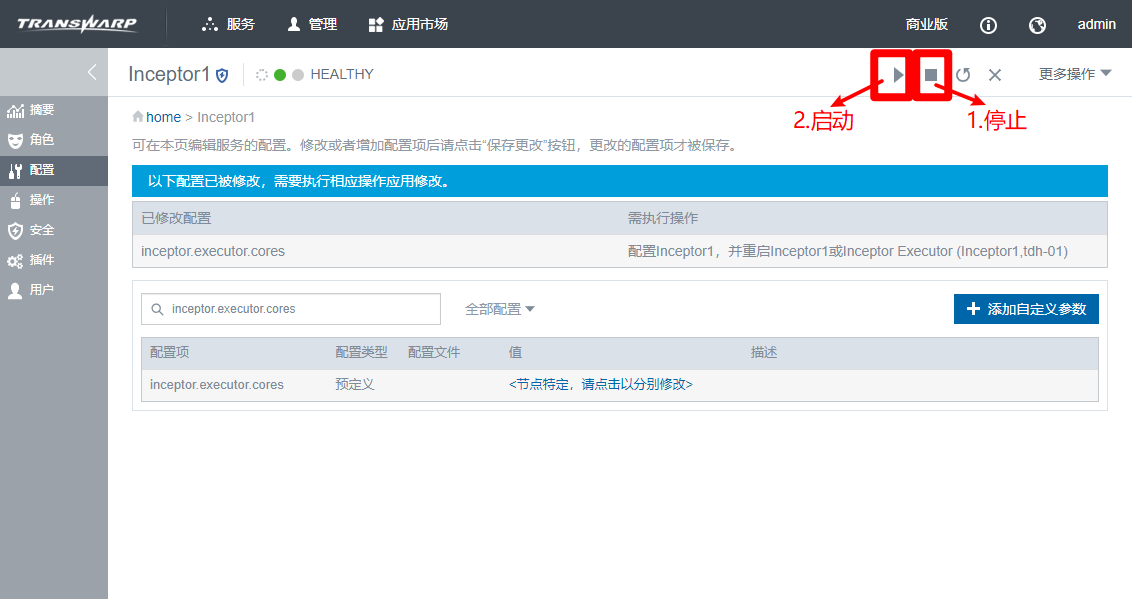Viewport: 1132px width, 599px height.
Task: Click the globe language icon in the header
Action: (1037, 24)
